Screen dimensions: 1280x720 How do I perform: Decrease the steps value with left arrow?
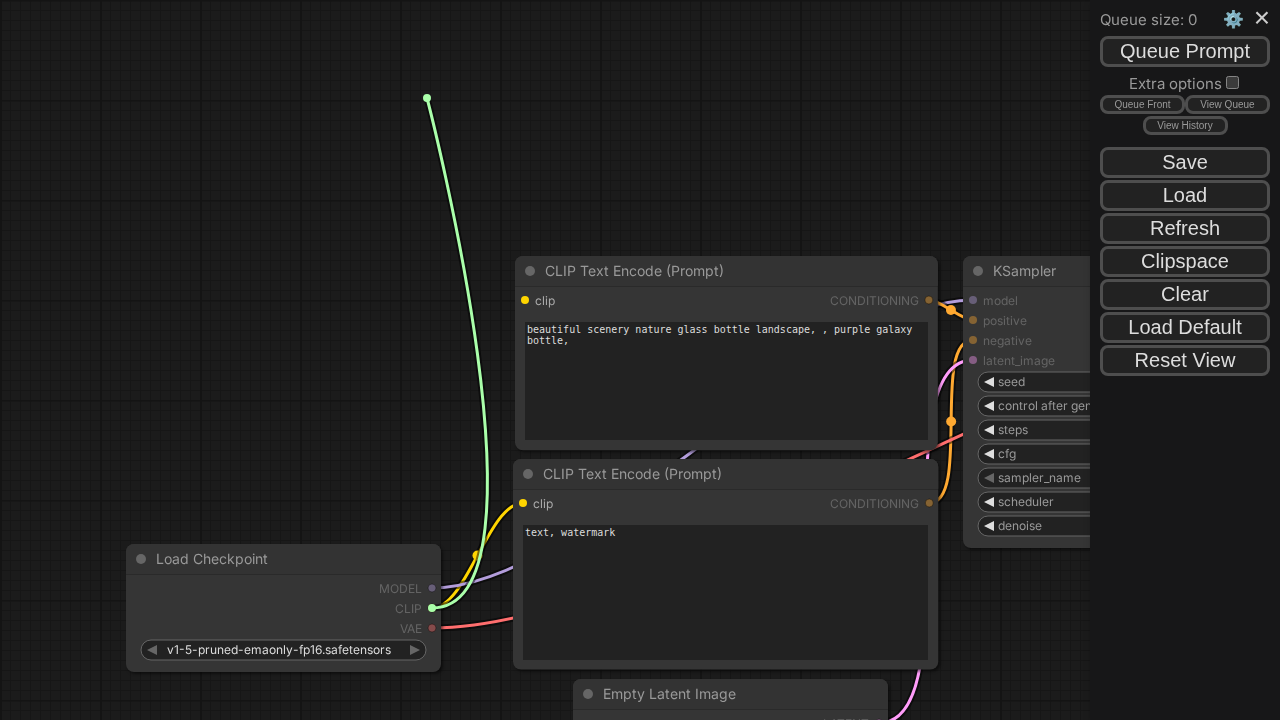coord(988,430)
